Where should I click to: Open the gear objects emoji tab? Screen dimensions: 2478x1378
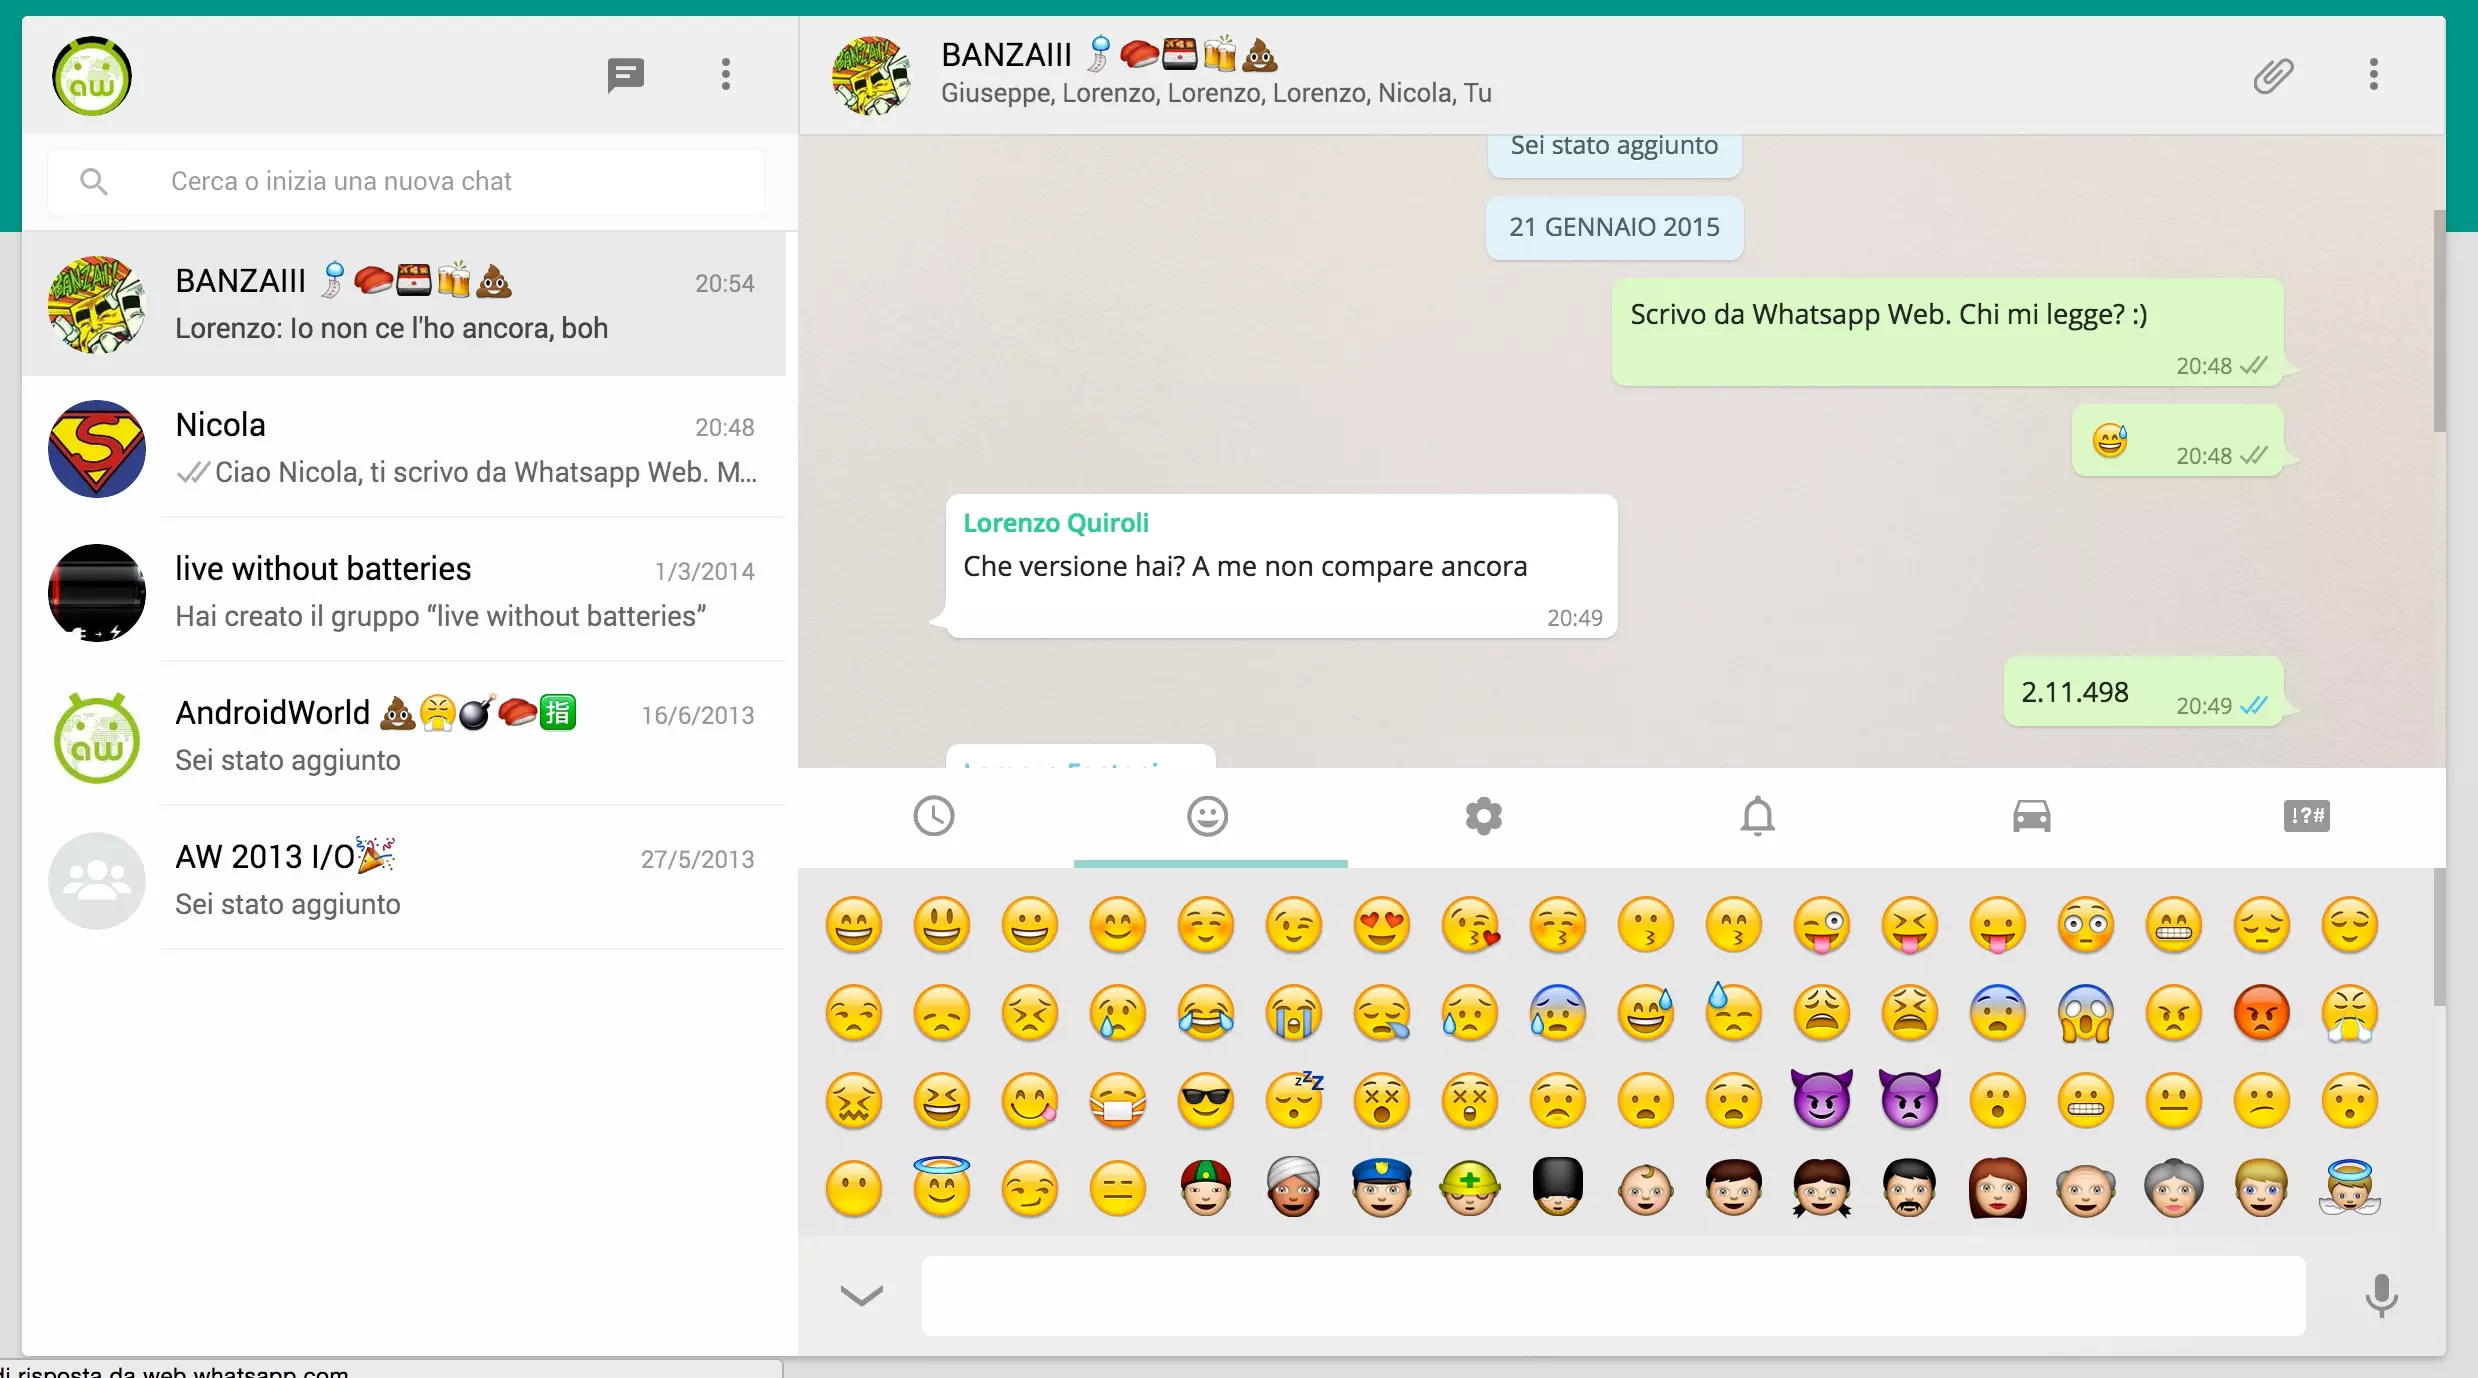click(x=1483, y=816)
